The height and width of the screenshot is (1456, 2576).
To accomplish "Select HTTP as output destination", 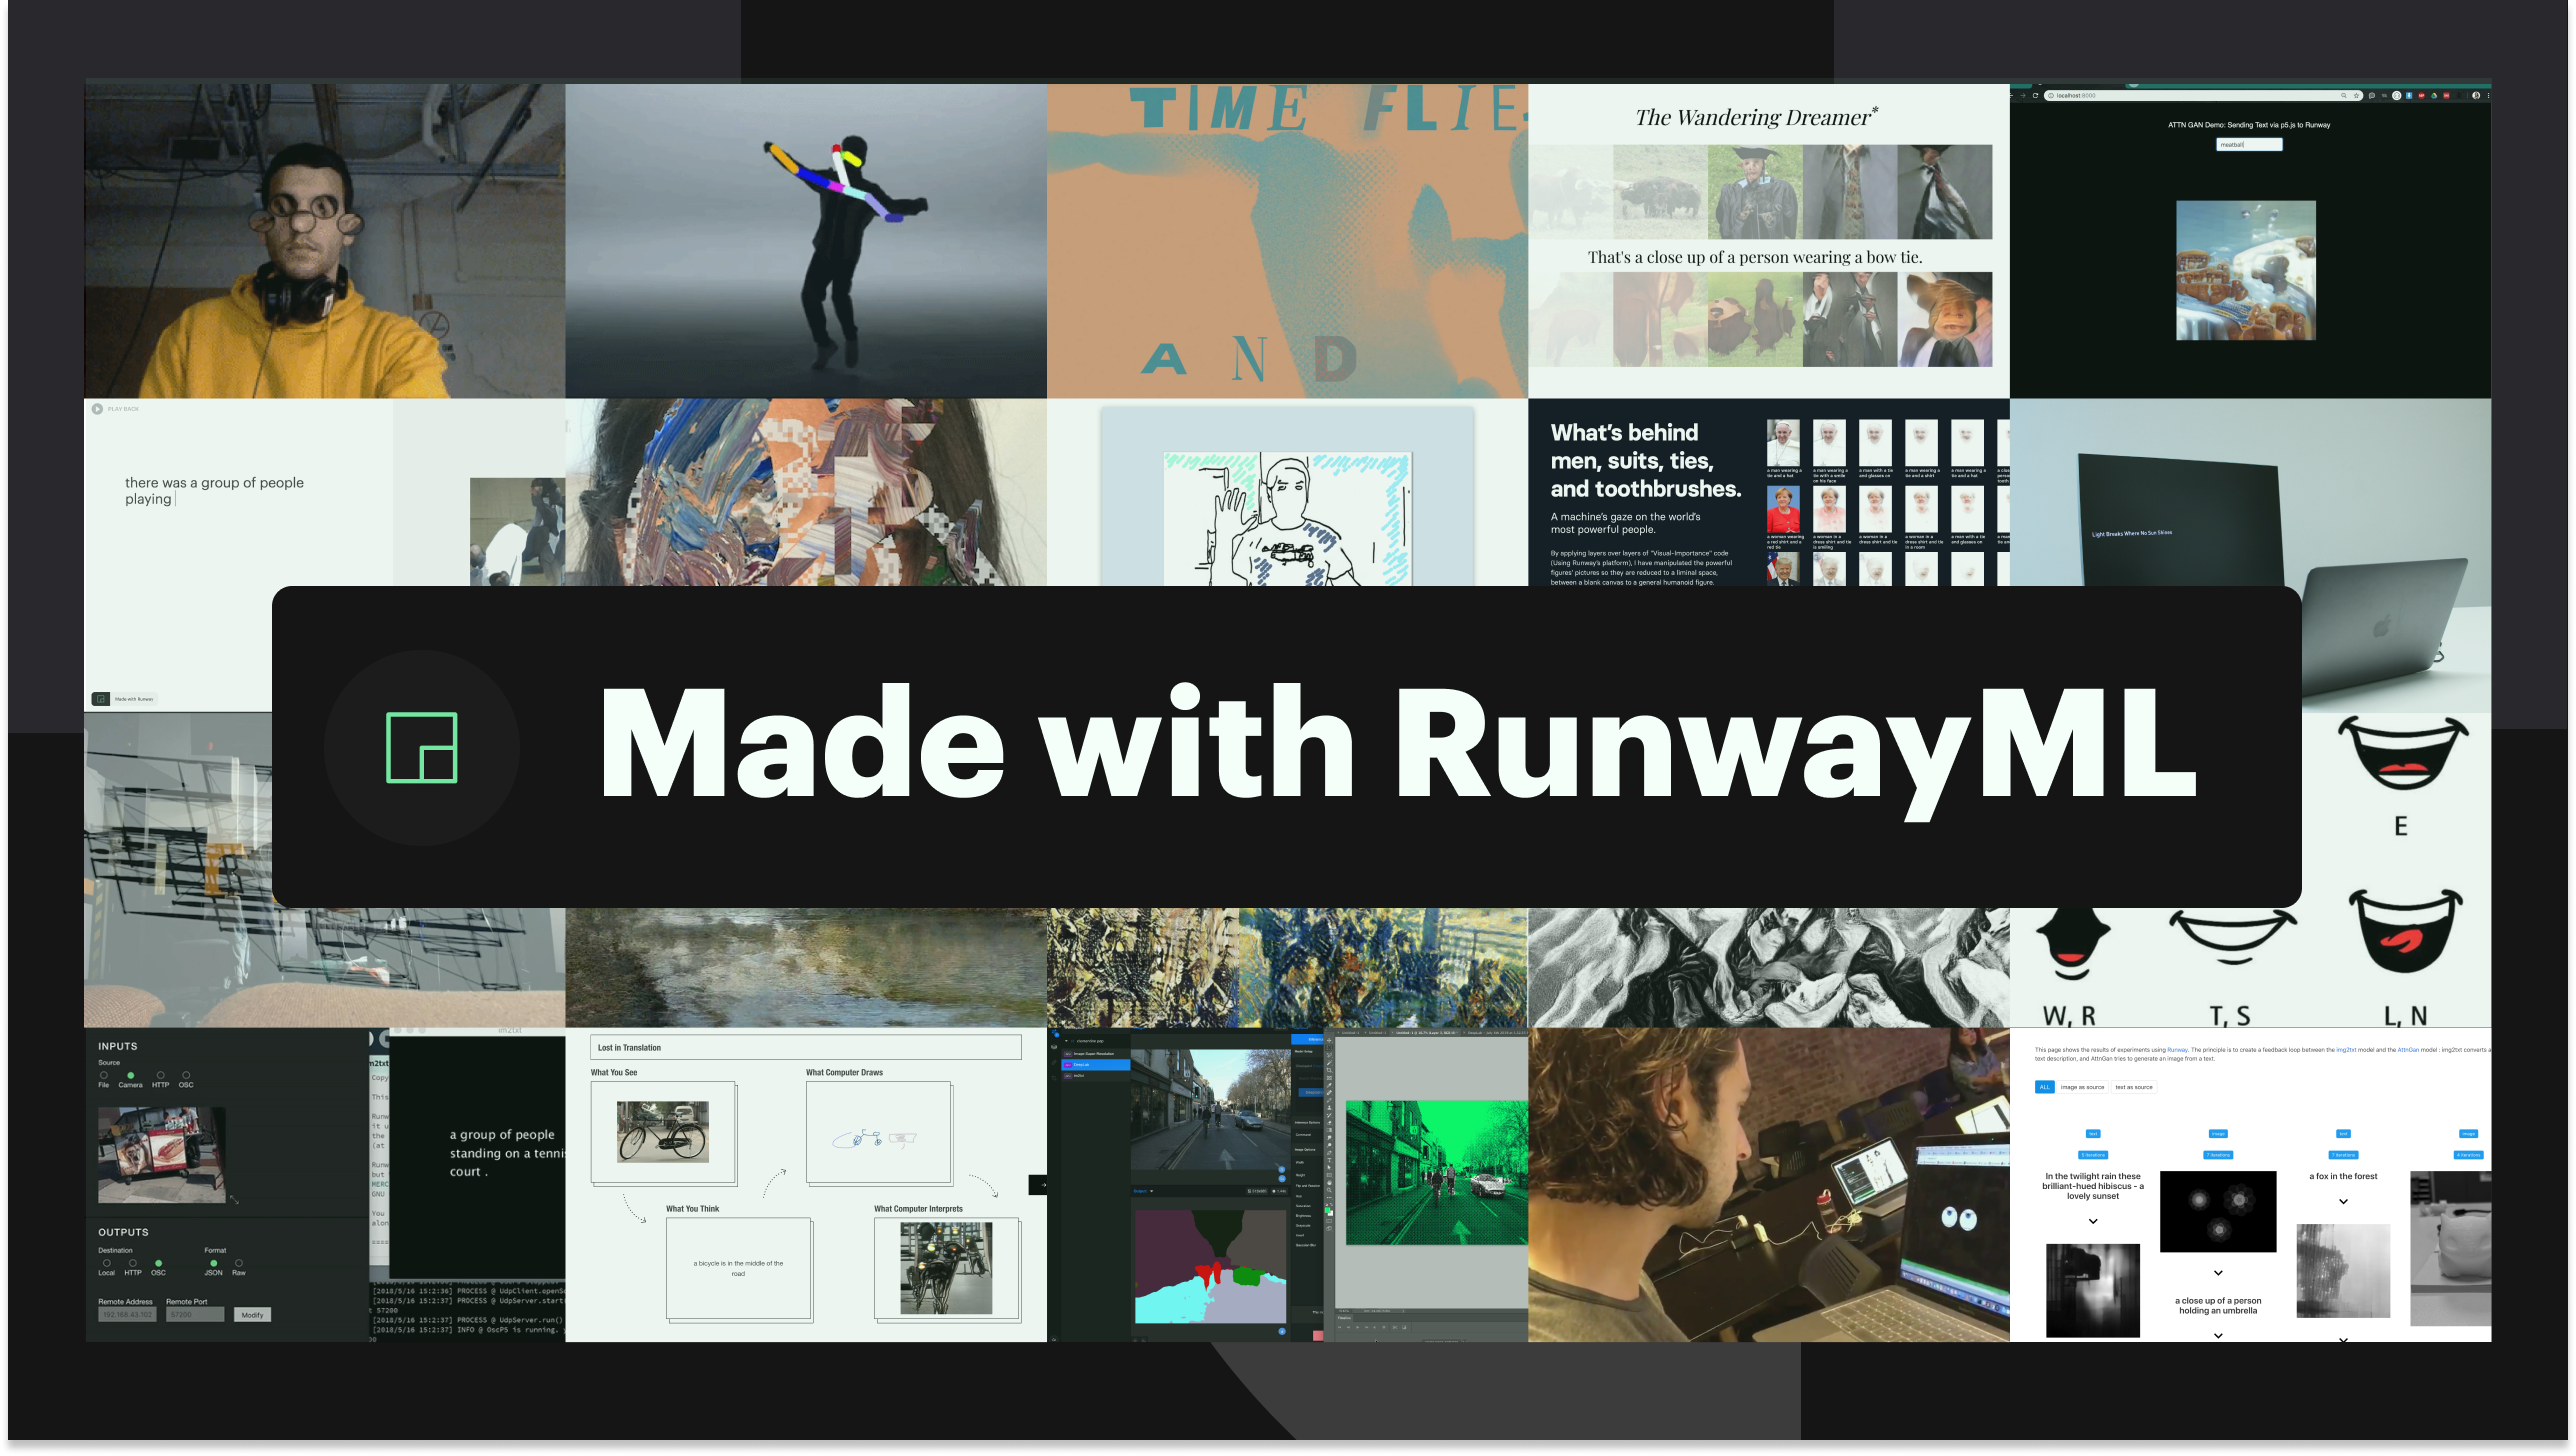I will point(133,1264).
